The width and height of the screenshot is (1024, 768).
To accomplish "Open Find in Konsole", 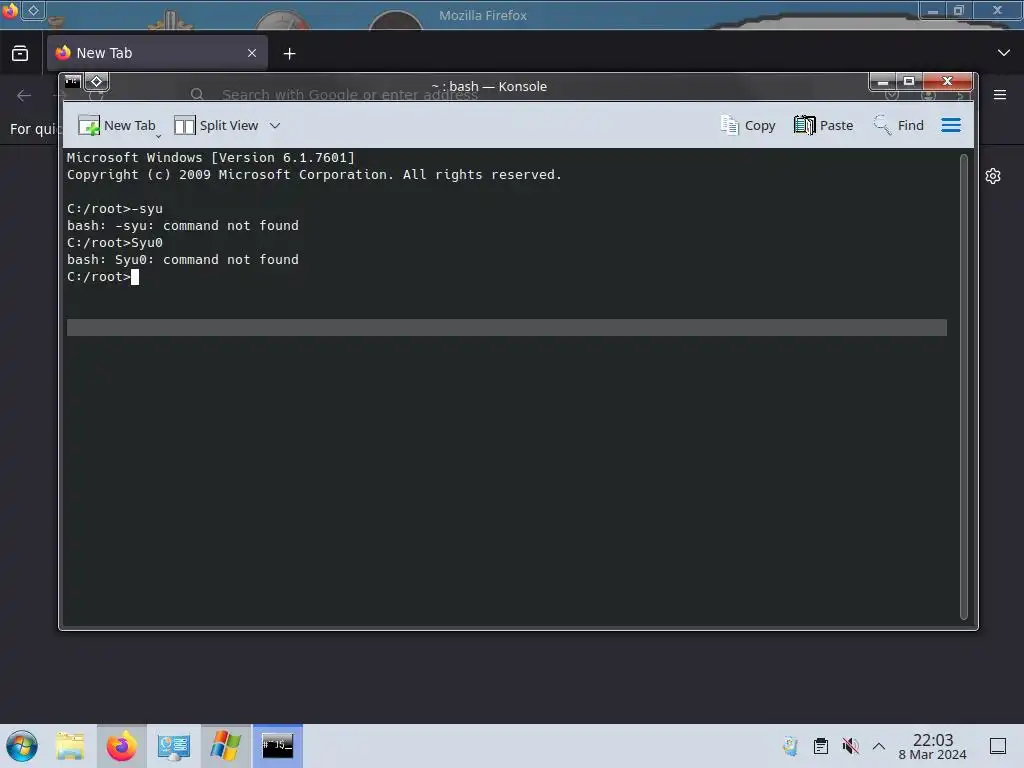I will point(899,125).
